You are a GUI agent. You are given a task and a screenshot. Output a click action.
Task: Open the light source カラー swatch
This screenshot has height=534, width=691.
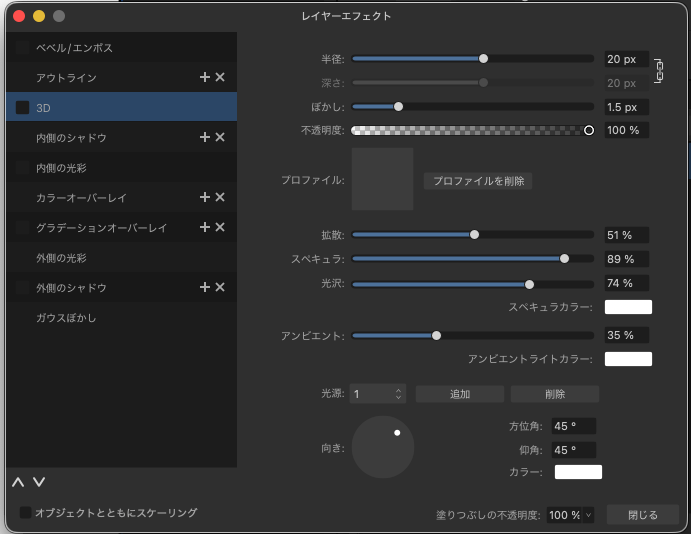[578, 472]
